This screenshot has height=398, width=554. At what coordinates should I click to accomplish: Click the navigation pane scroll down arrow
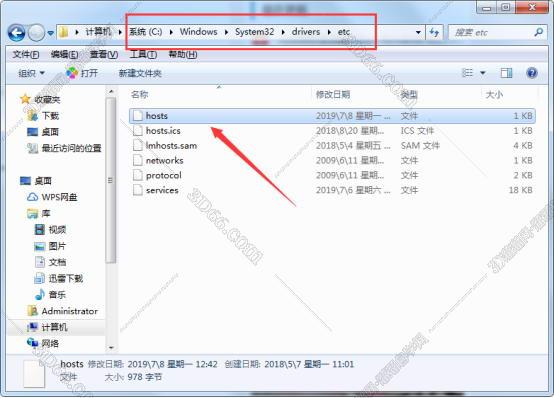[x=111, y=348]
